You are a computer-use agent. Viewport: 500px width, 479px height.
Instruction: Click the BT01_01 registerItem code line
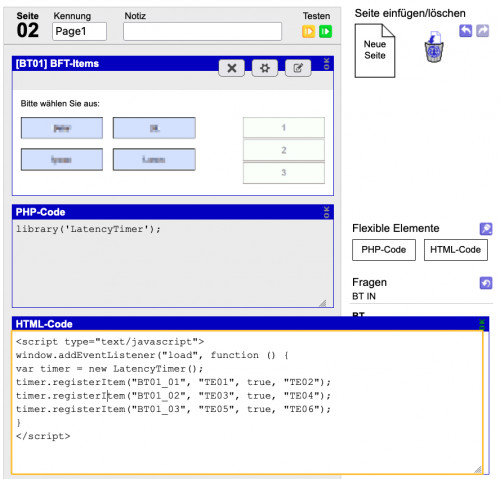pos(173,382)
